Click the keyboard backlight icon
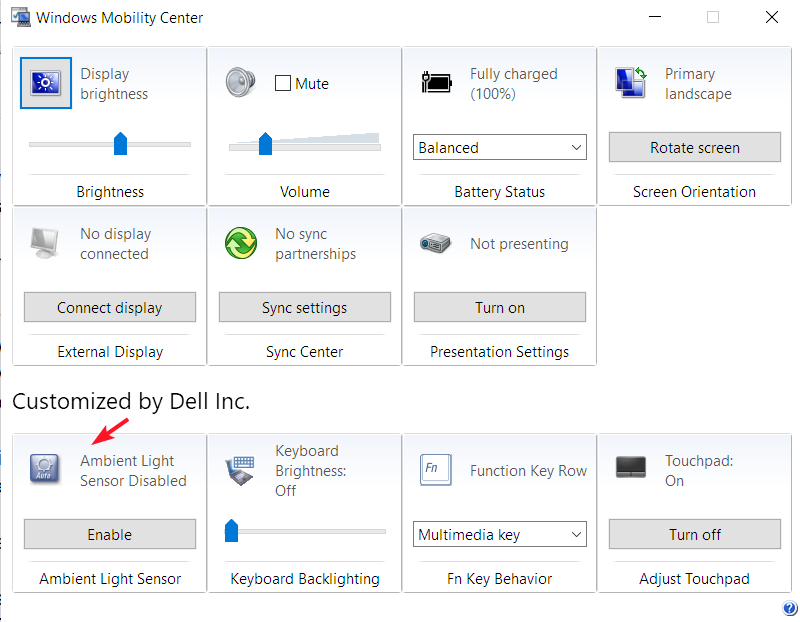The width and height of the screenshot is (800, 622). click(241, 469)
